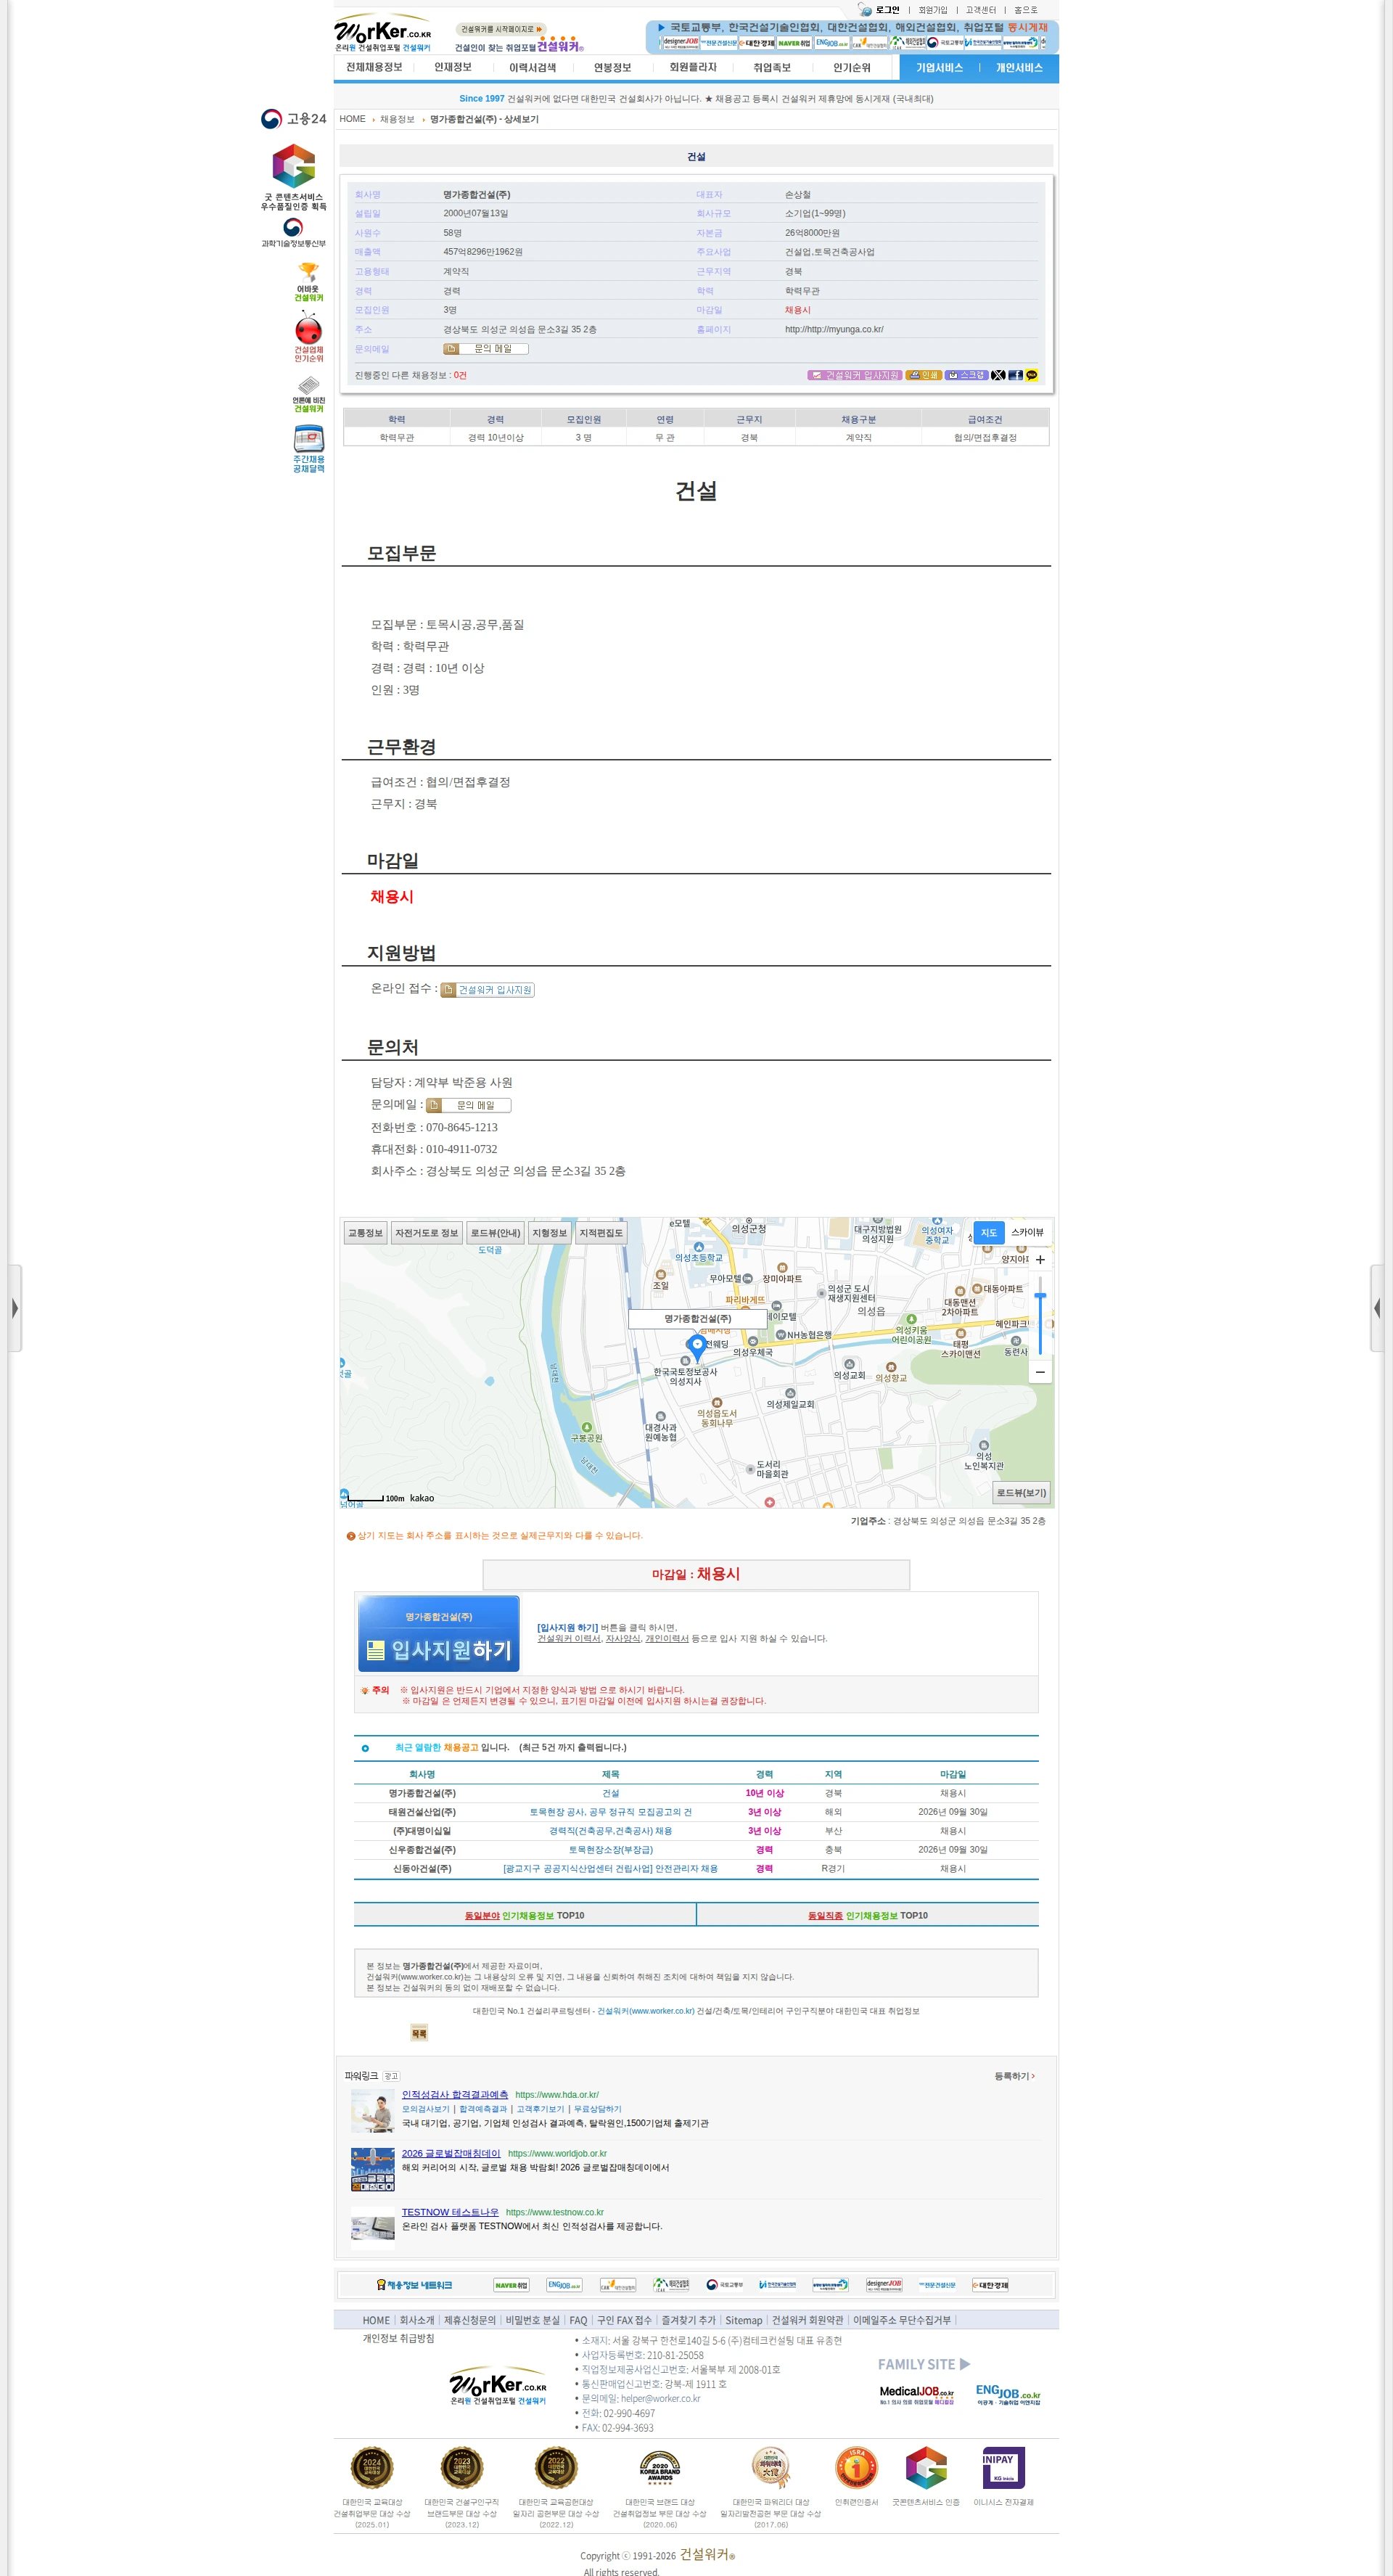Screen dimensions: 1393x2576
Task: Click the 스크랩 scrap button
Action: coord(966,375)
